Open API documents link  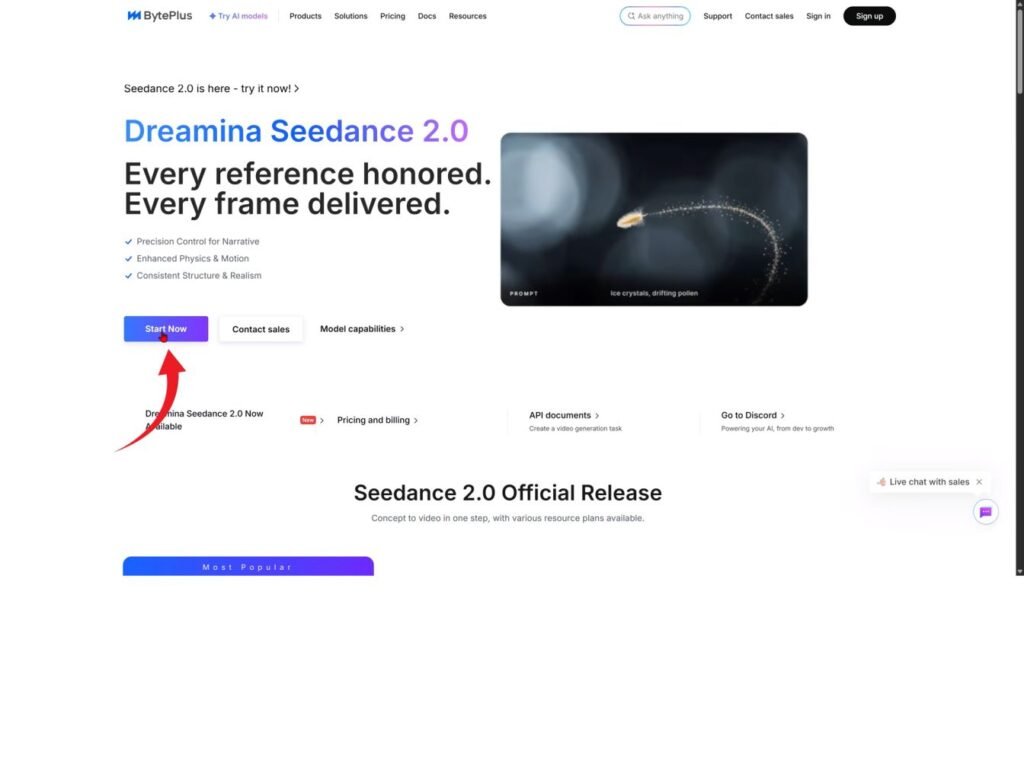(564, 415)
